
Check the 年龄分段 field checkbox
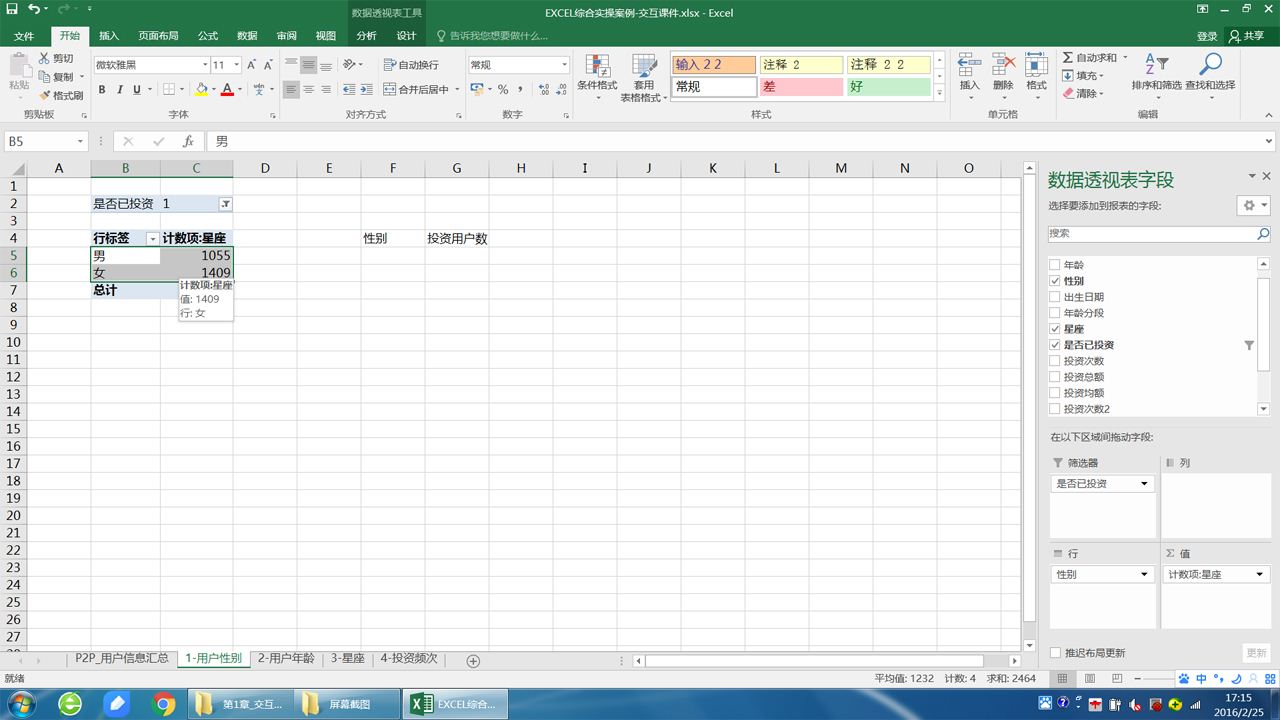click(x=1054, y=313)
